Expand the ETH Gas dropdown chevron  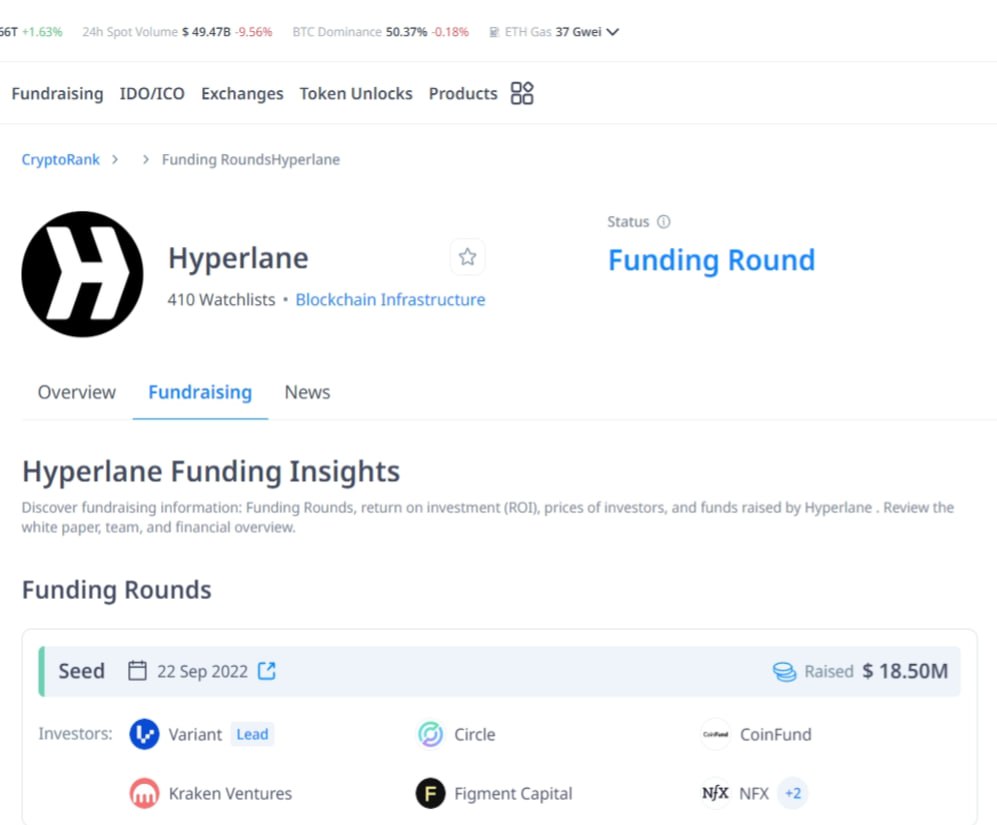pyautogui.click(x=612, y=32)
